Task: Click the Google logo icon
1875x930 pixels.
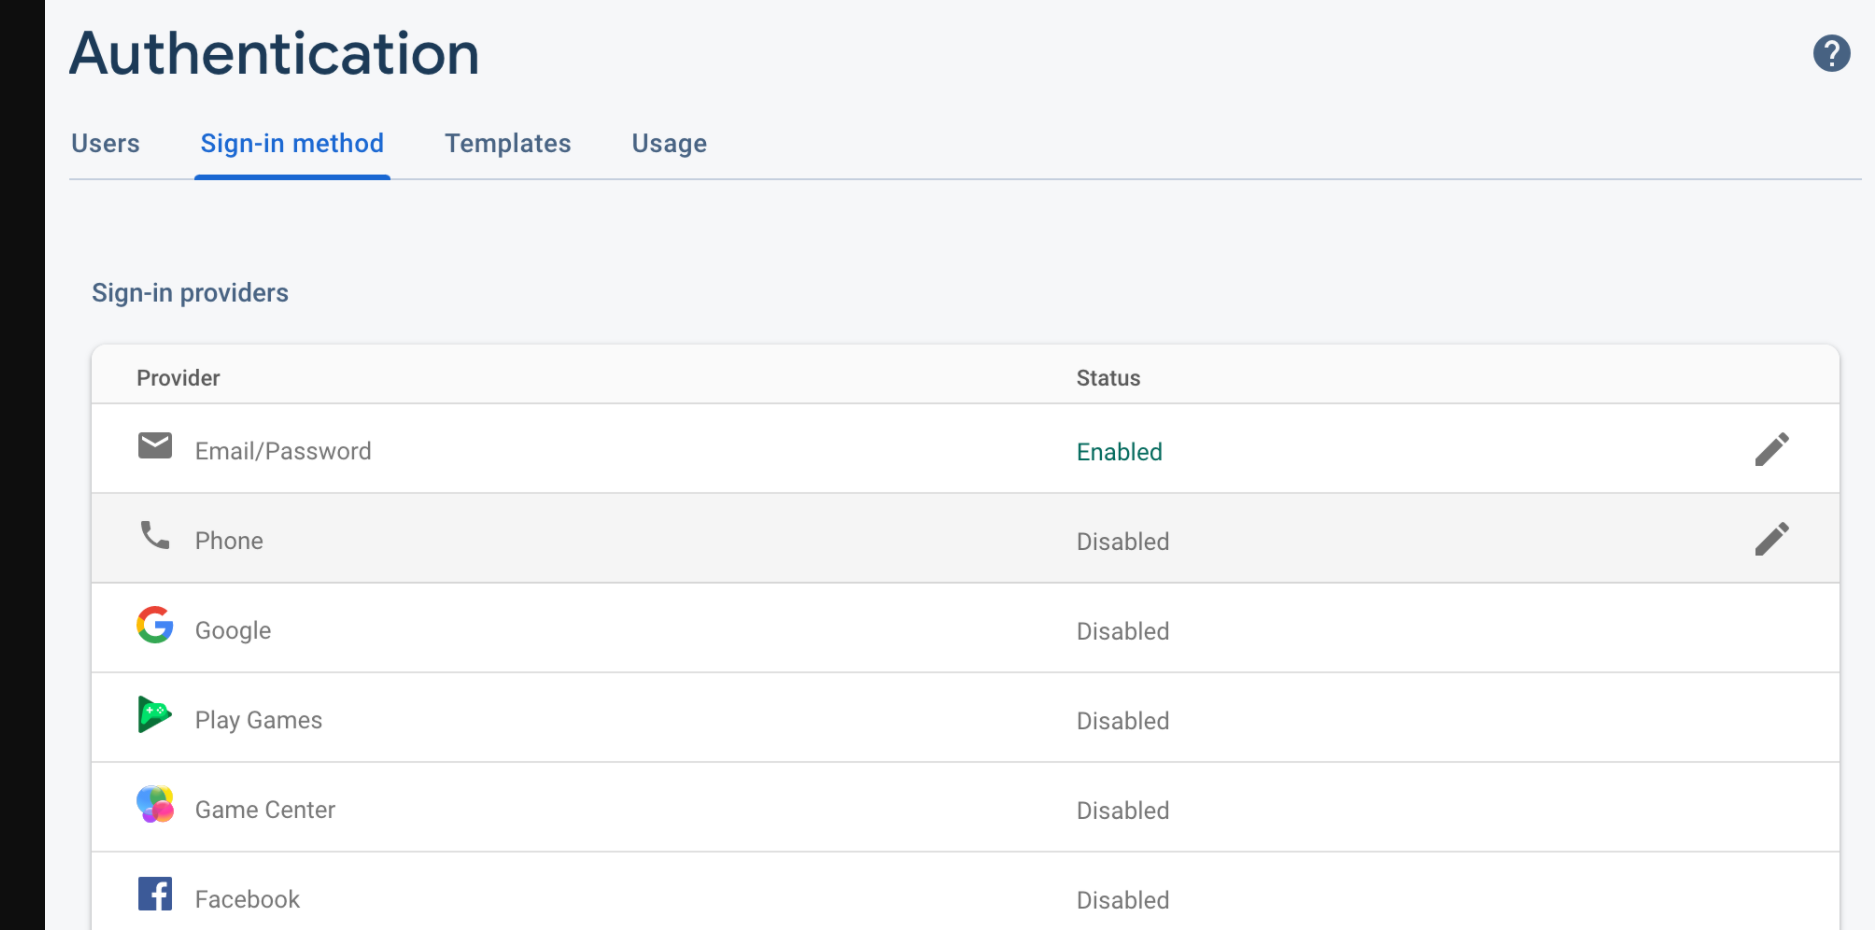Action: click(155, 625)
